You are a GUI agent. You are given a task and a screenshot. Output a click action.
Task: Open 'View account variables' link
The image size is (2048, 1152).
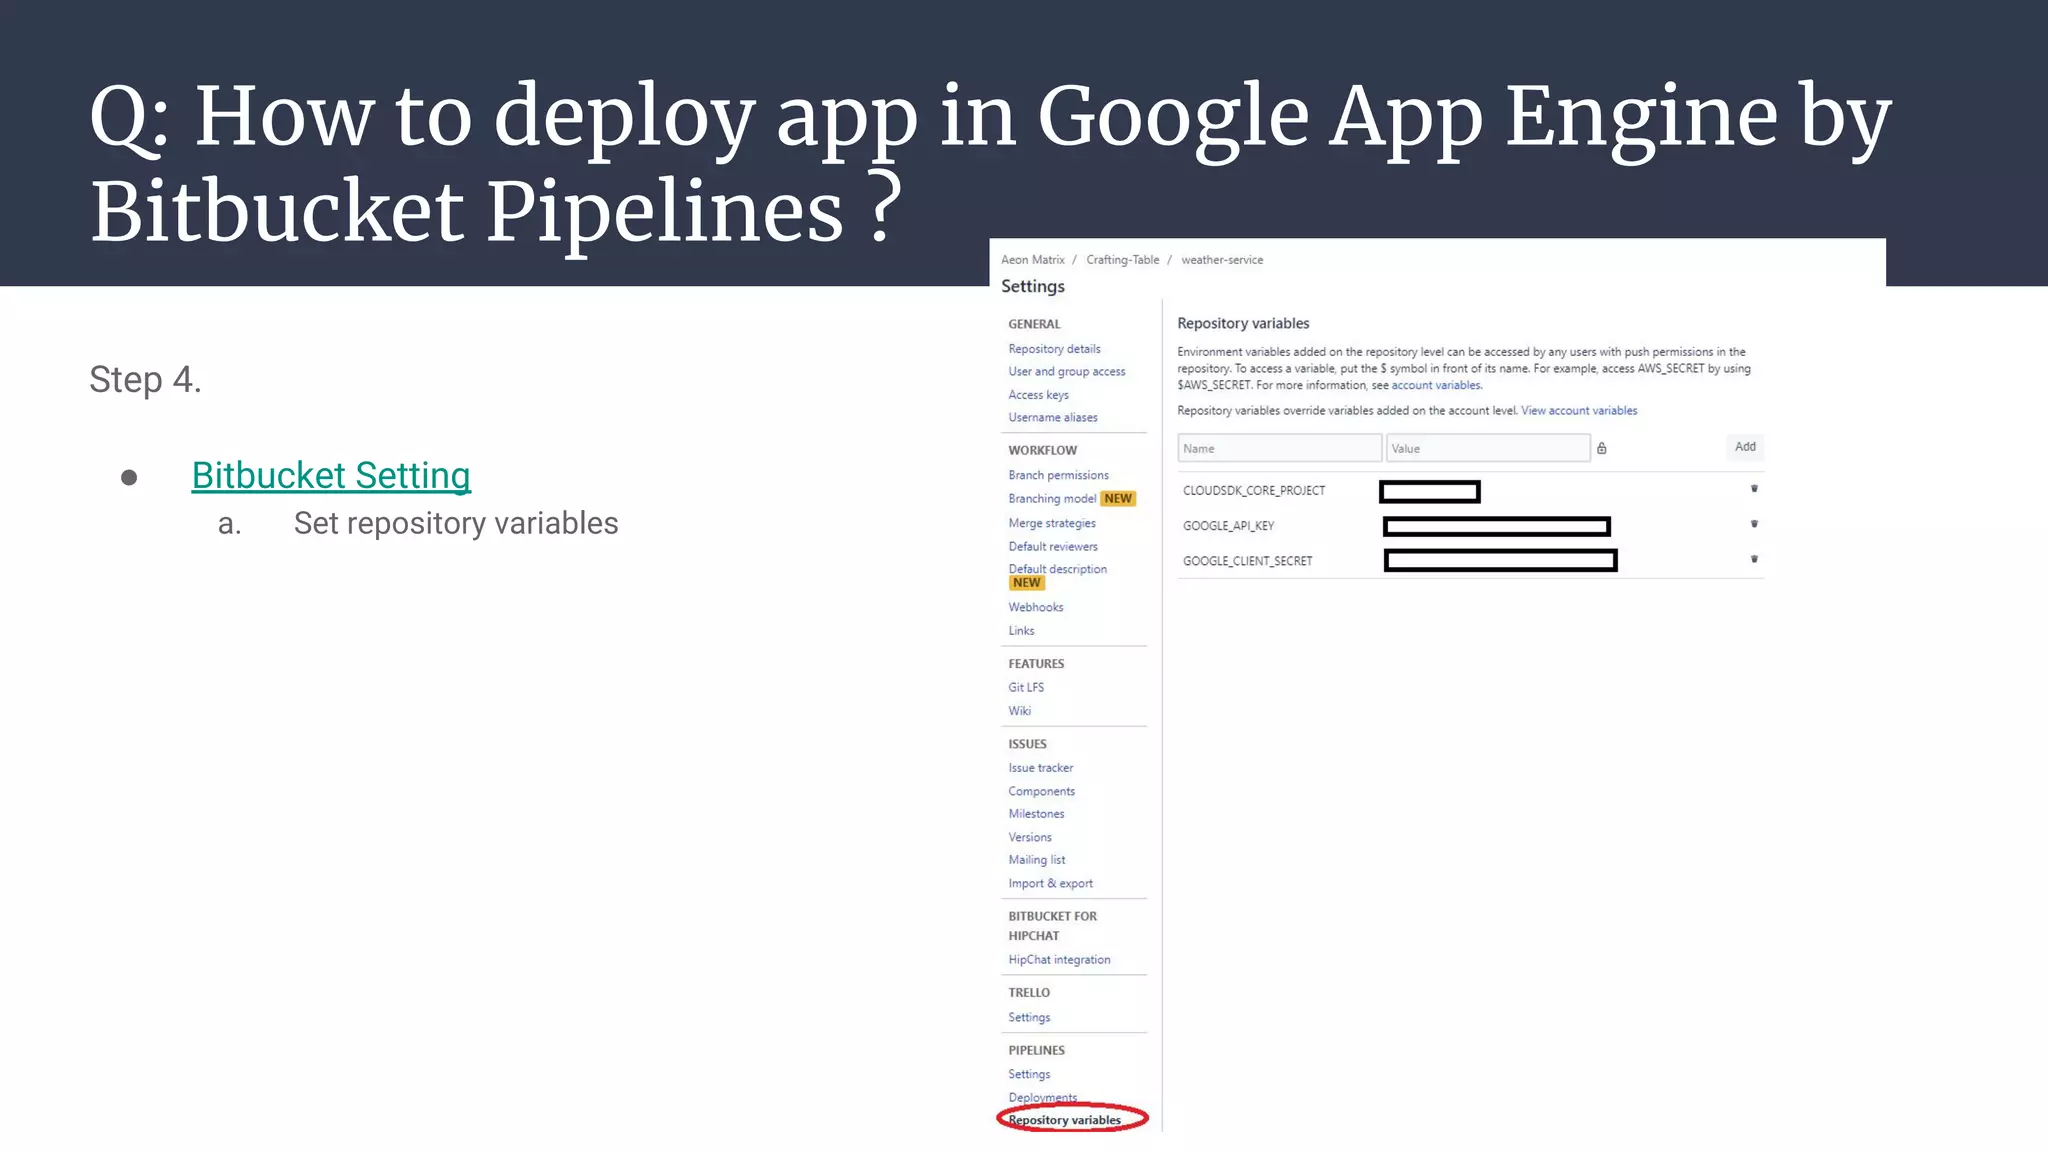point(1579,411)
